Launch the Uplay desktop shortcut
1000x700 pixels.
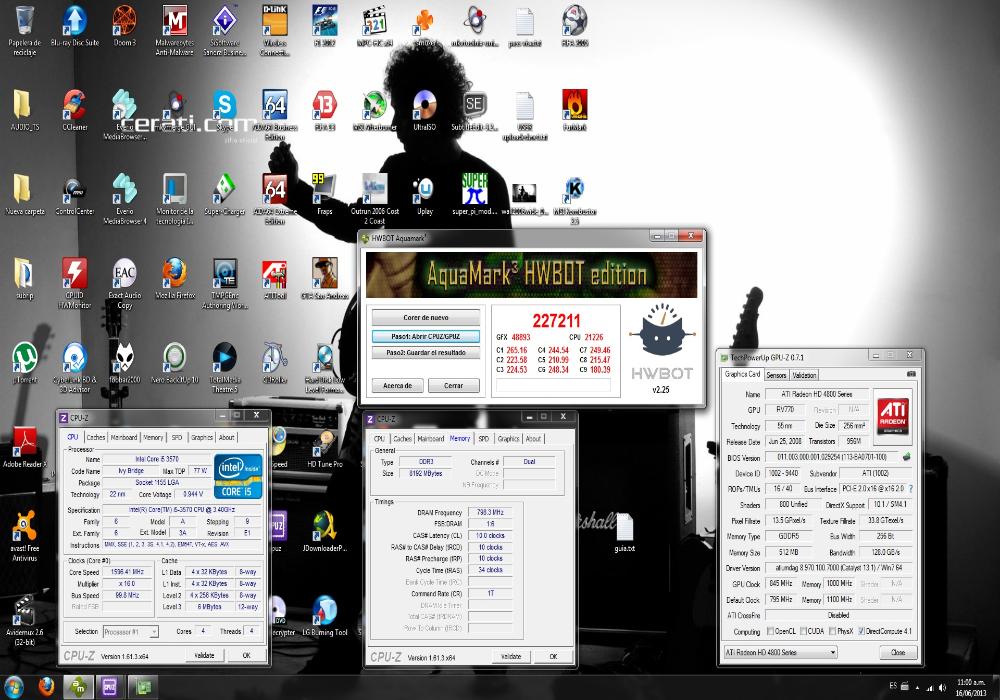point(424,194)
